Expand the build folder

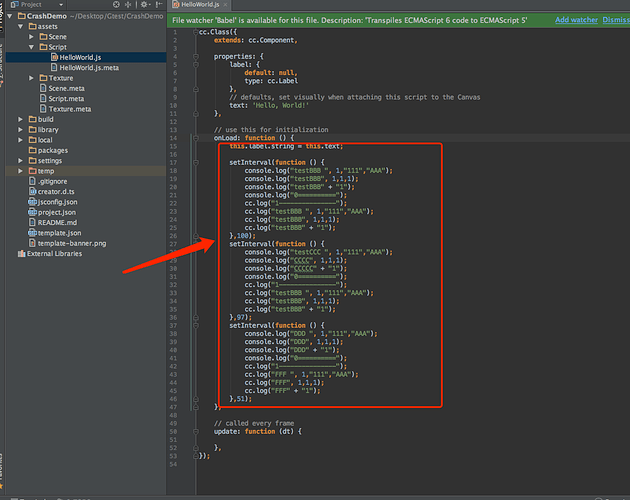[x=19, y=119]
